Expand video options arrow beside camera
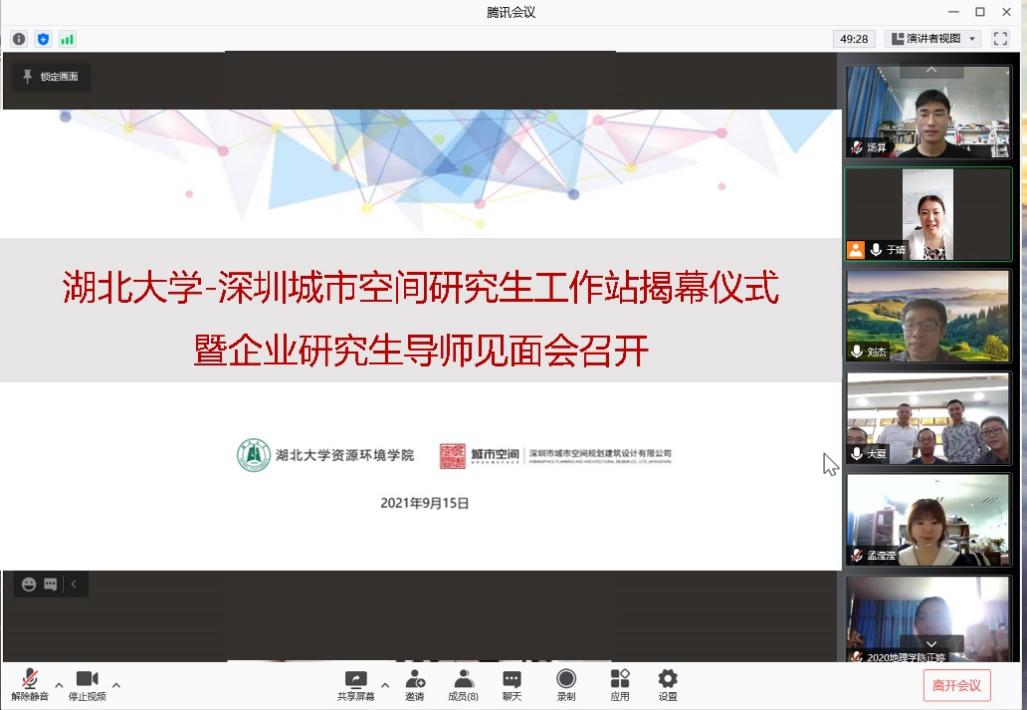 point(116,685)
